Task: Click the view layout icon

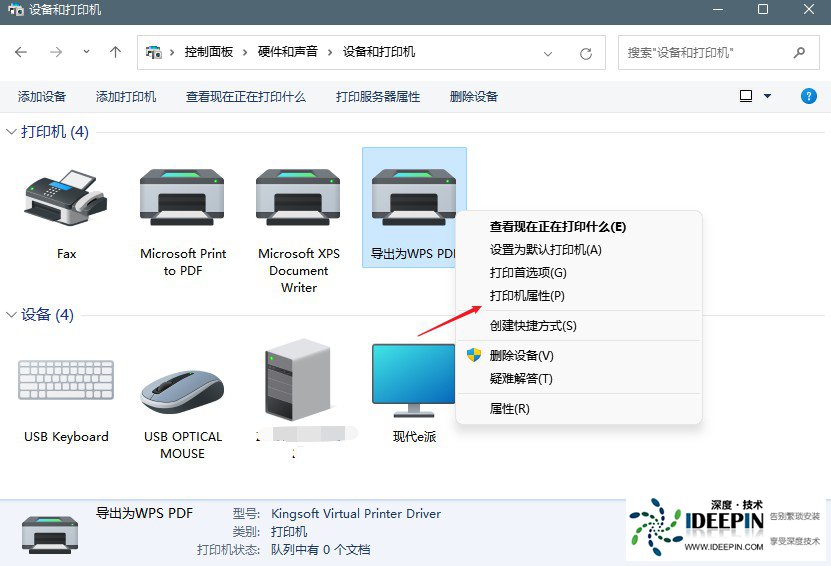Action: tap(746, 96)
